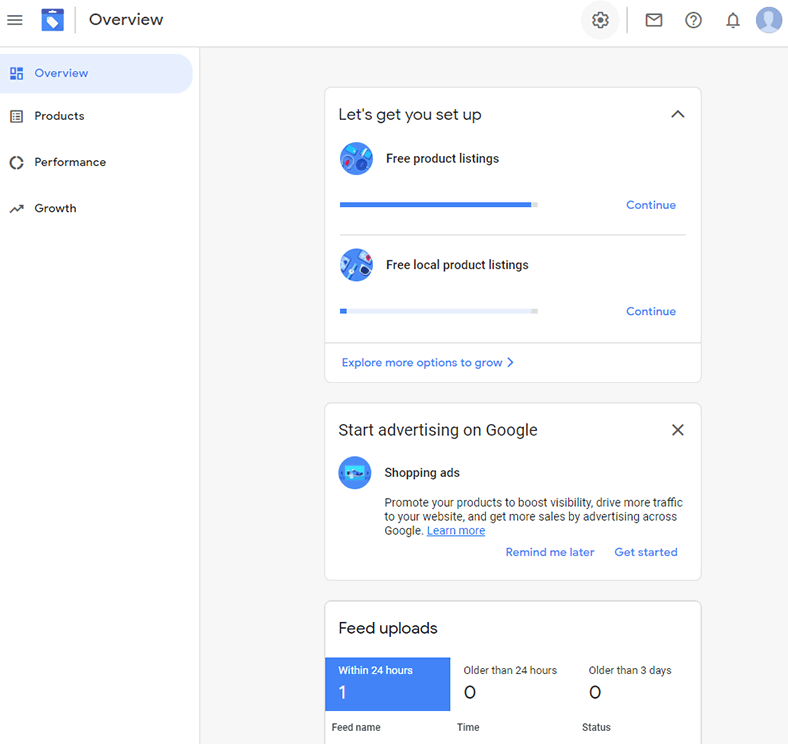Click the Free local product listings icon
Screen dimensions: 788x744
[356, 265]
